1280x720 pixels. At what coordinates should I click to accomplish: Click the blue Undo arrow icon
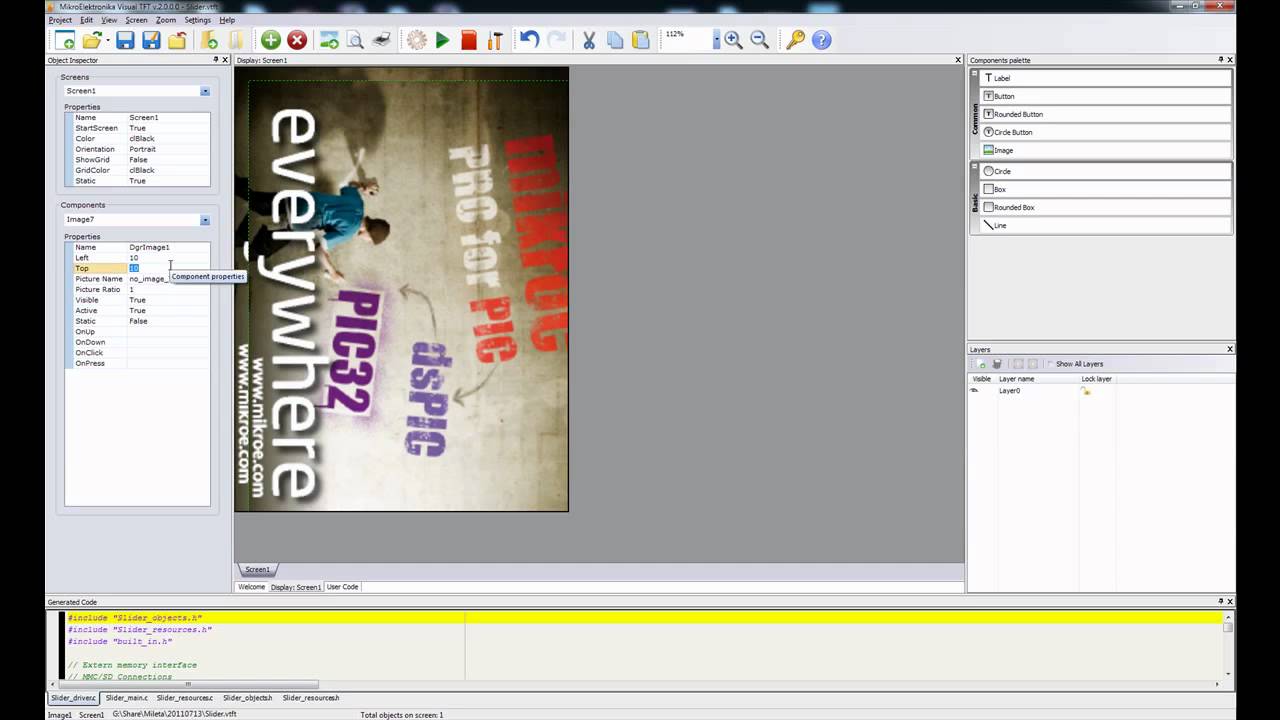pyautogui.click(x=529, y=40)
